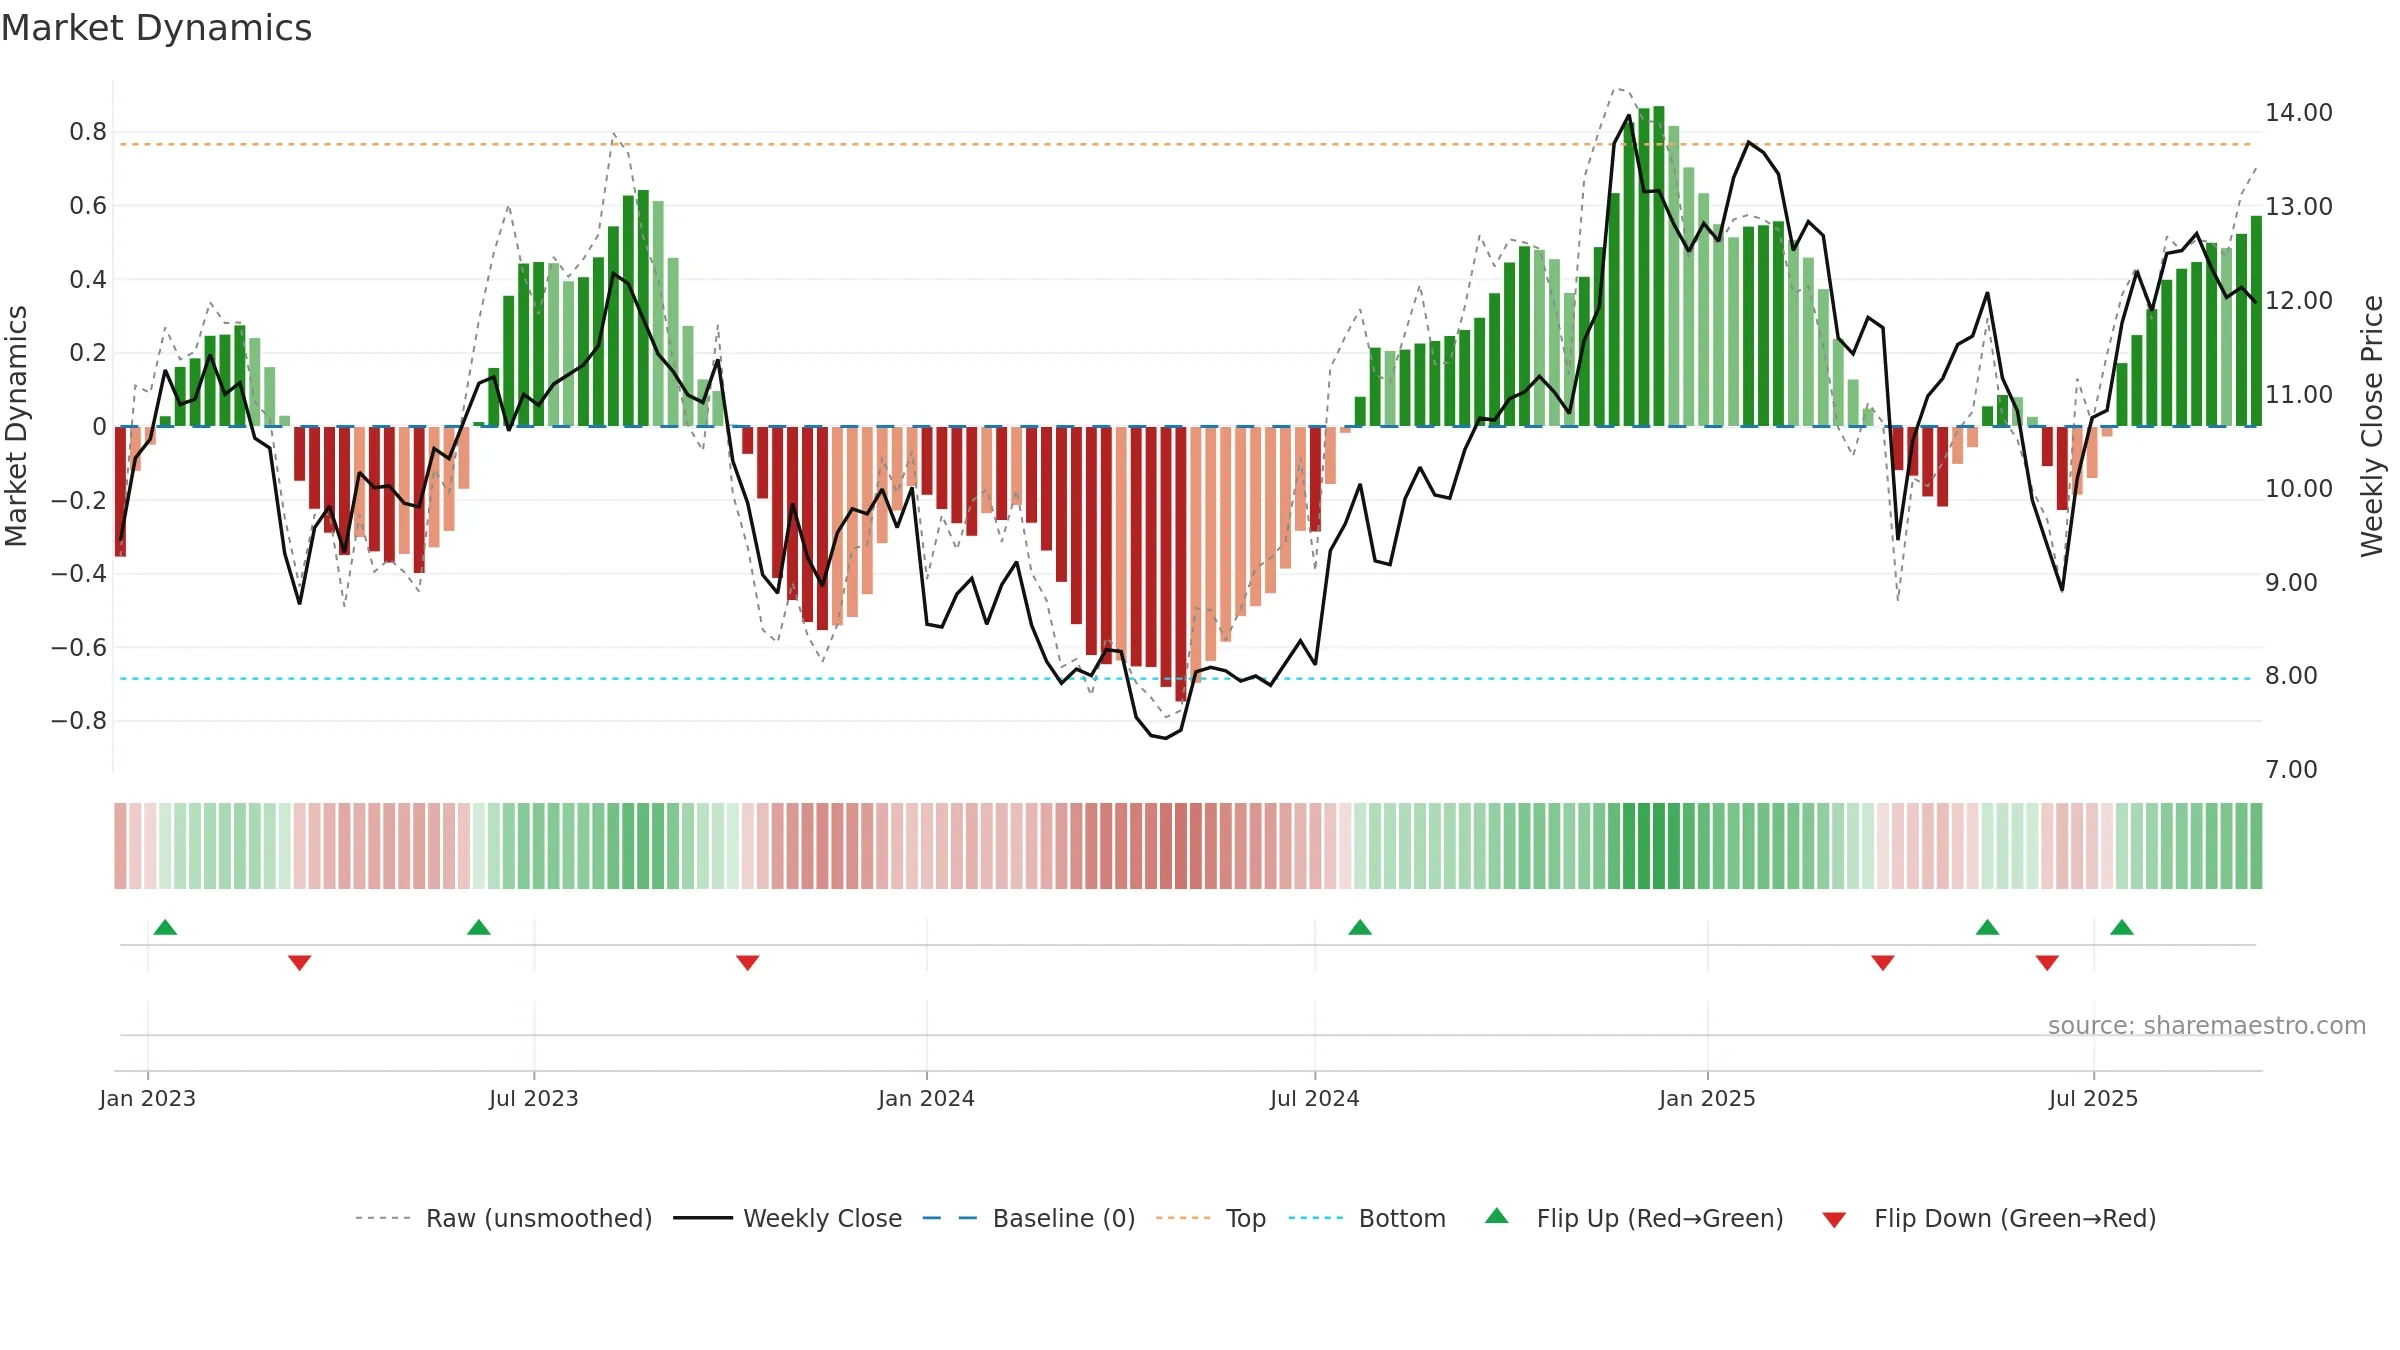Click the −0.2 left axis label
Image resolution: width=2400 pixels, height=1350 pixels.
coord(79,500)
